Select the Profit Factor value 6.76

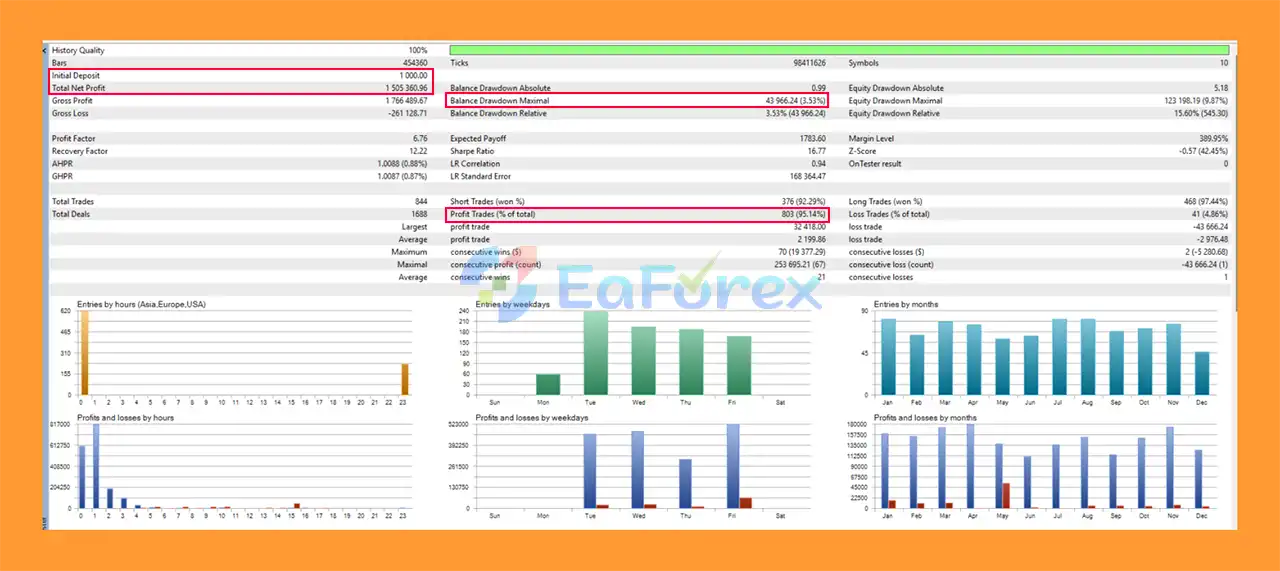(420, 138)
